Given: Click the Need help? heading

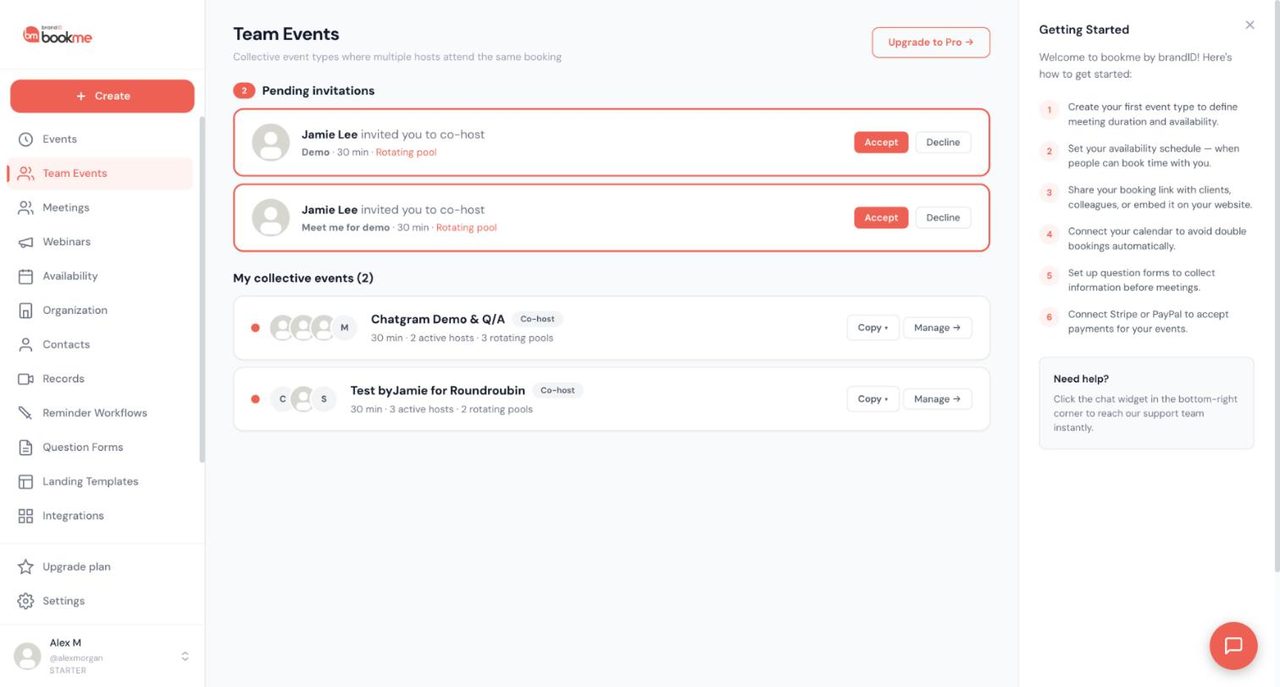Looking at the screenshot, I should click(1081, 379).
